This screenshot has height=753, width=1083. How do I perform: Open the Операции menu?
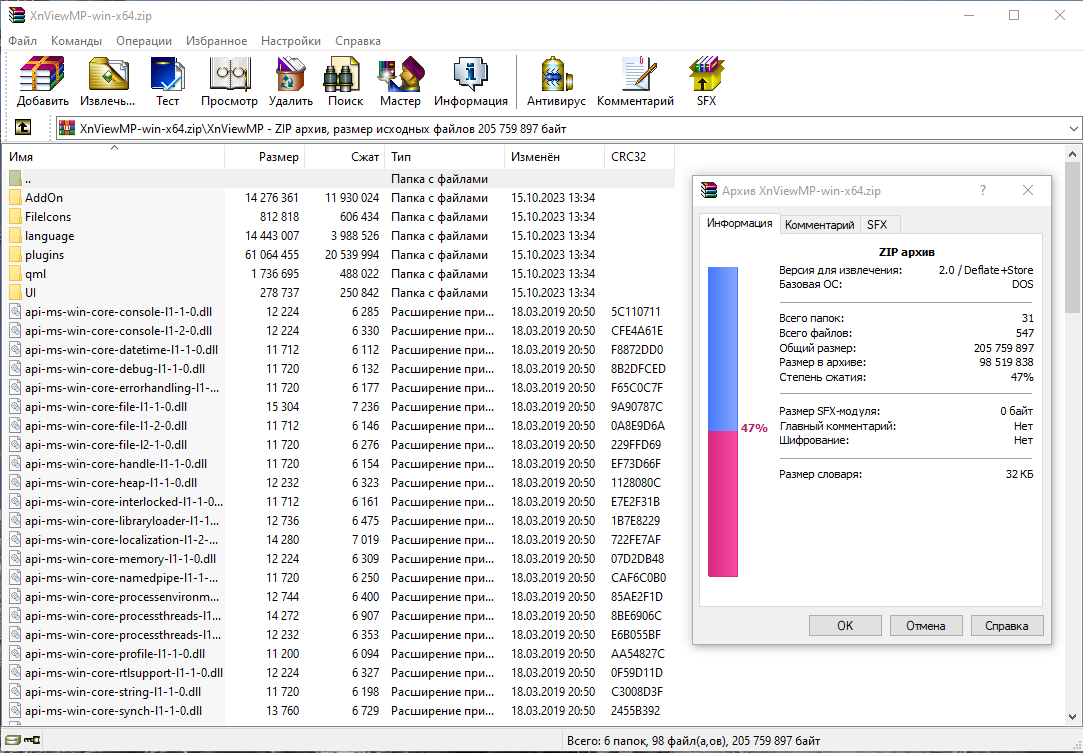[144, 41]
